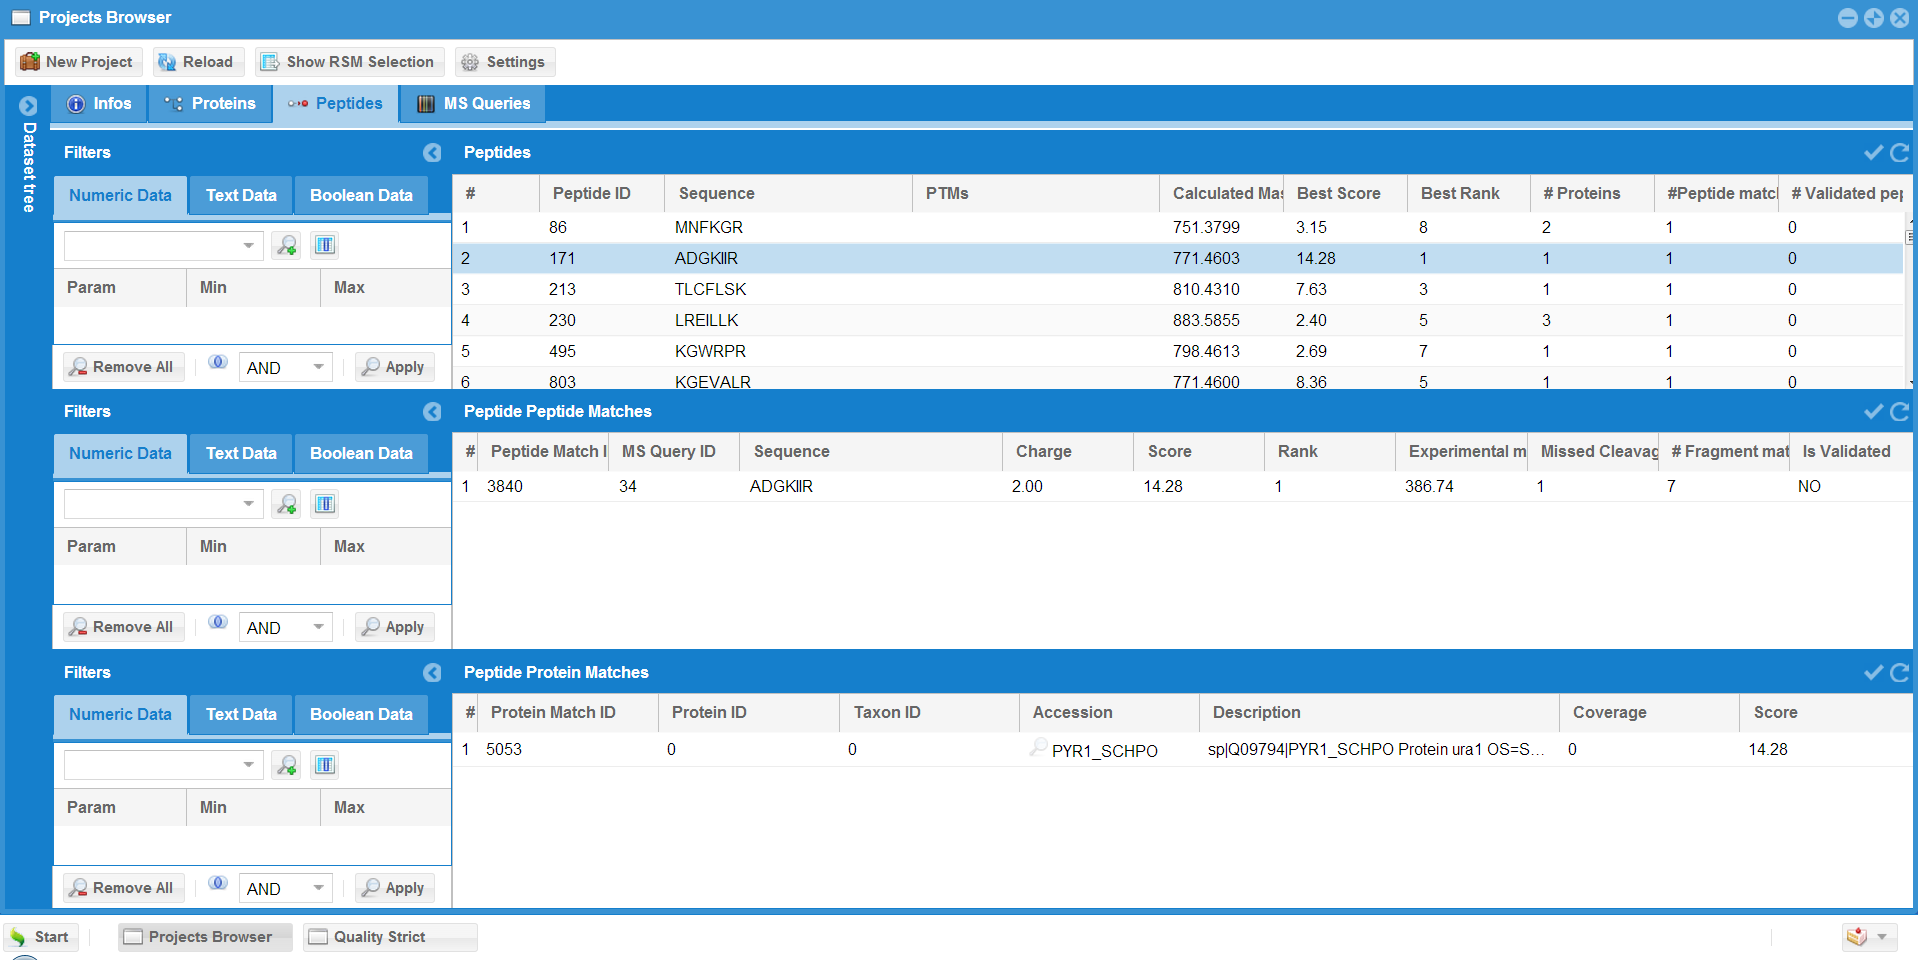Click the Show RSM Selection button

[348, 62]
